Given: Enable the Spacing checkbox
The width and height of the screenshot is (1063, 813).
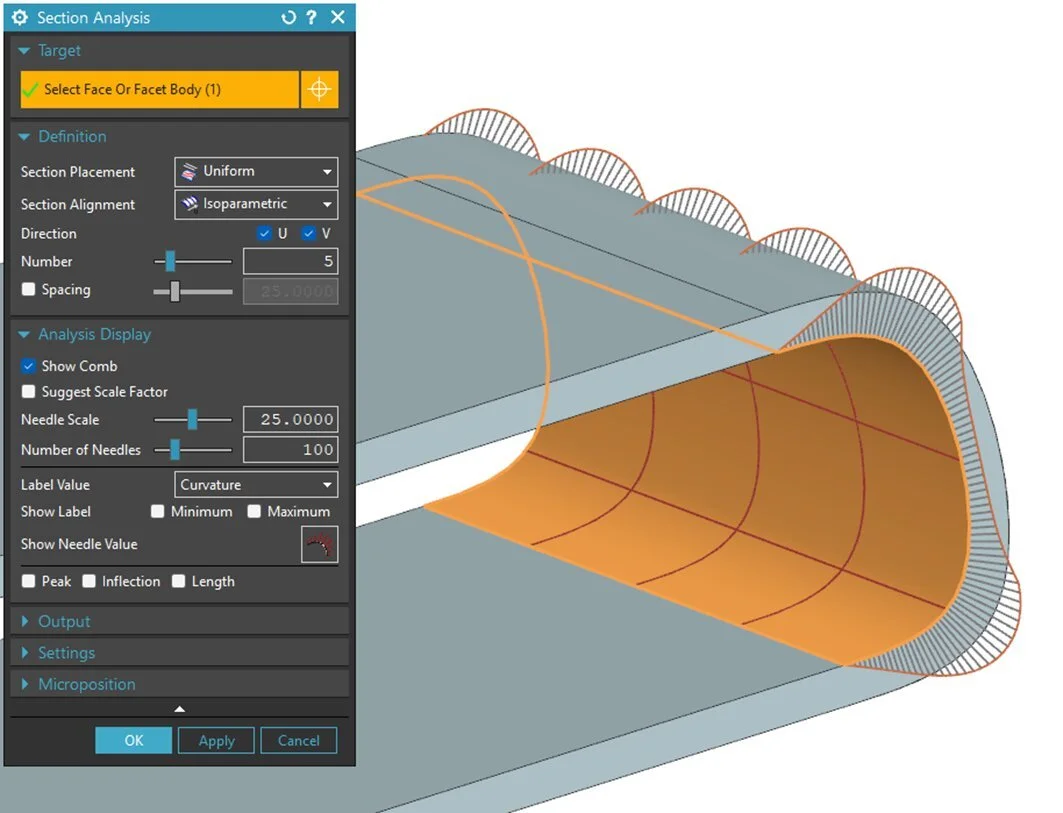Looking at the screenshot, I should pos(28,289).
